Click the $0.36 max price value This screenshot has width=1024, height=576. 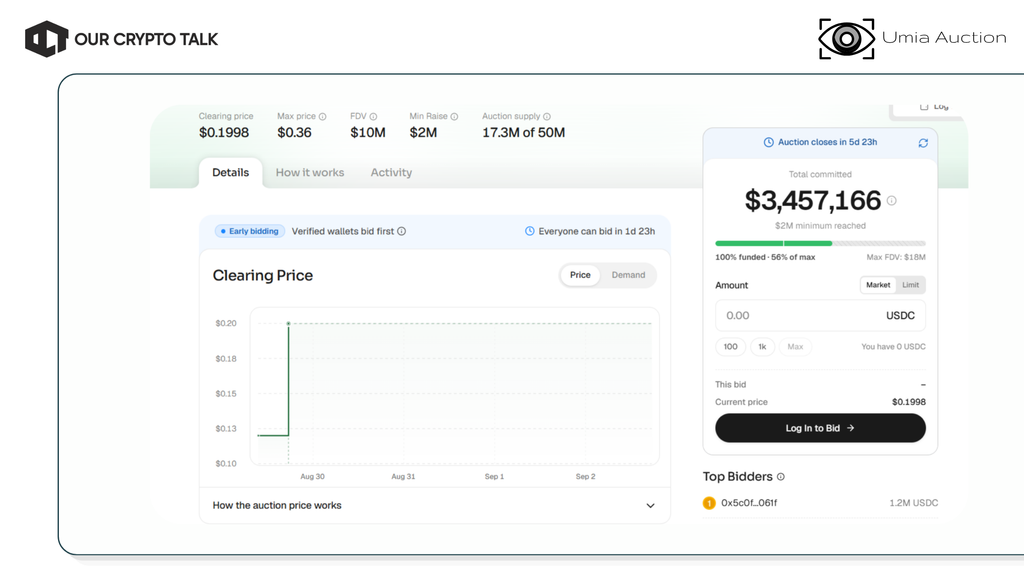coord(295,133)
